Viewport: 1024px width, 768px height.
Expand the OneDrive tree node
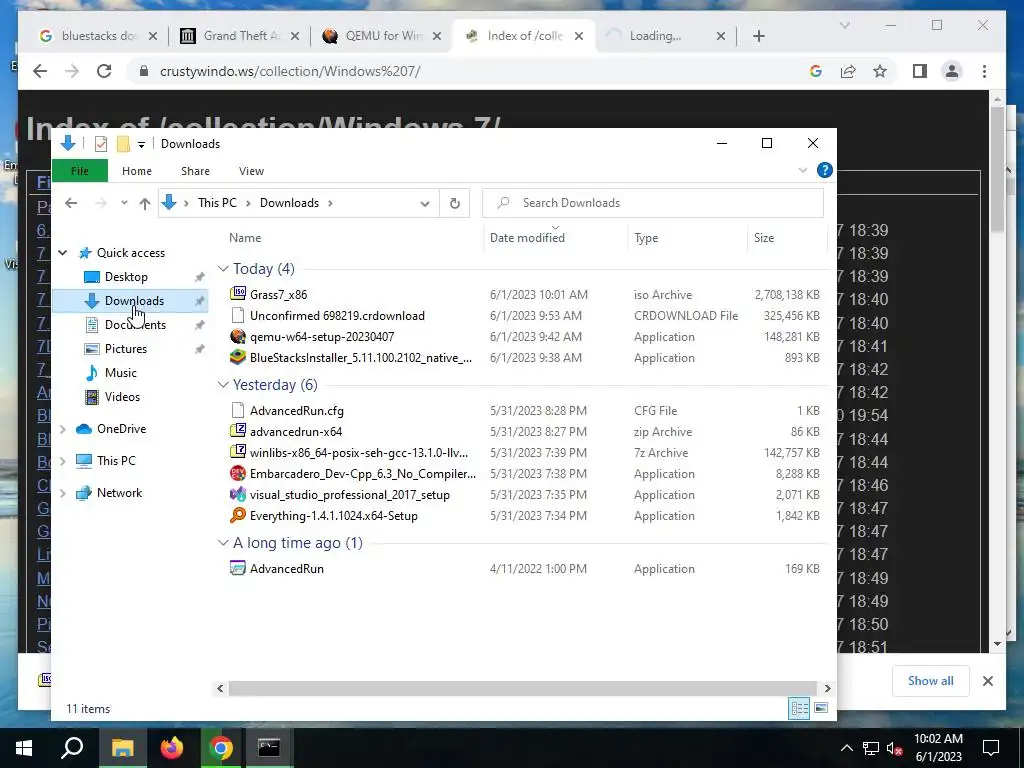(x=63, y=429)
